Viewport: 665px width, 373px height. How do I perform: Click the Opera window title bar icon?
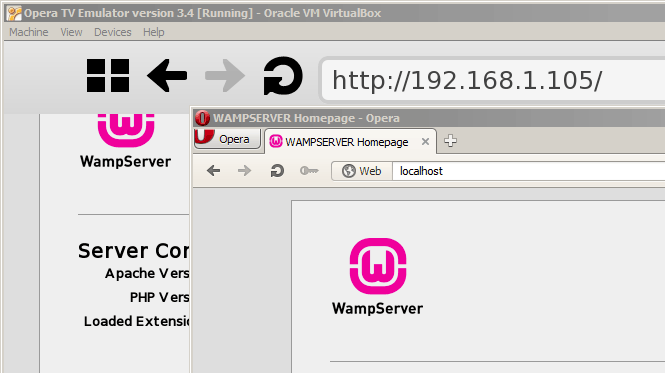pos(202,118)
